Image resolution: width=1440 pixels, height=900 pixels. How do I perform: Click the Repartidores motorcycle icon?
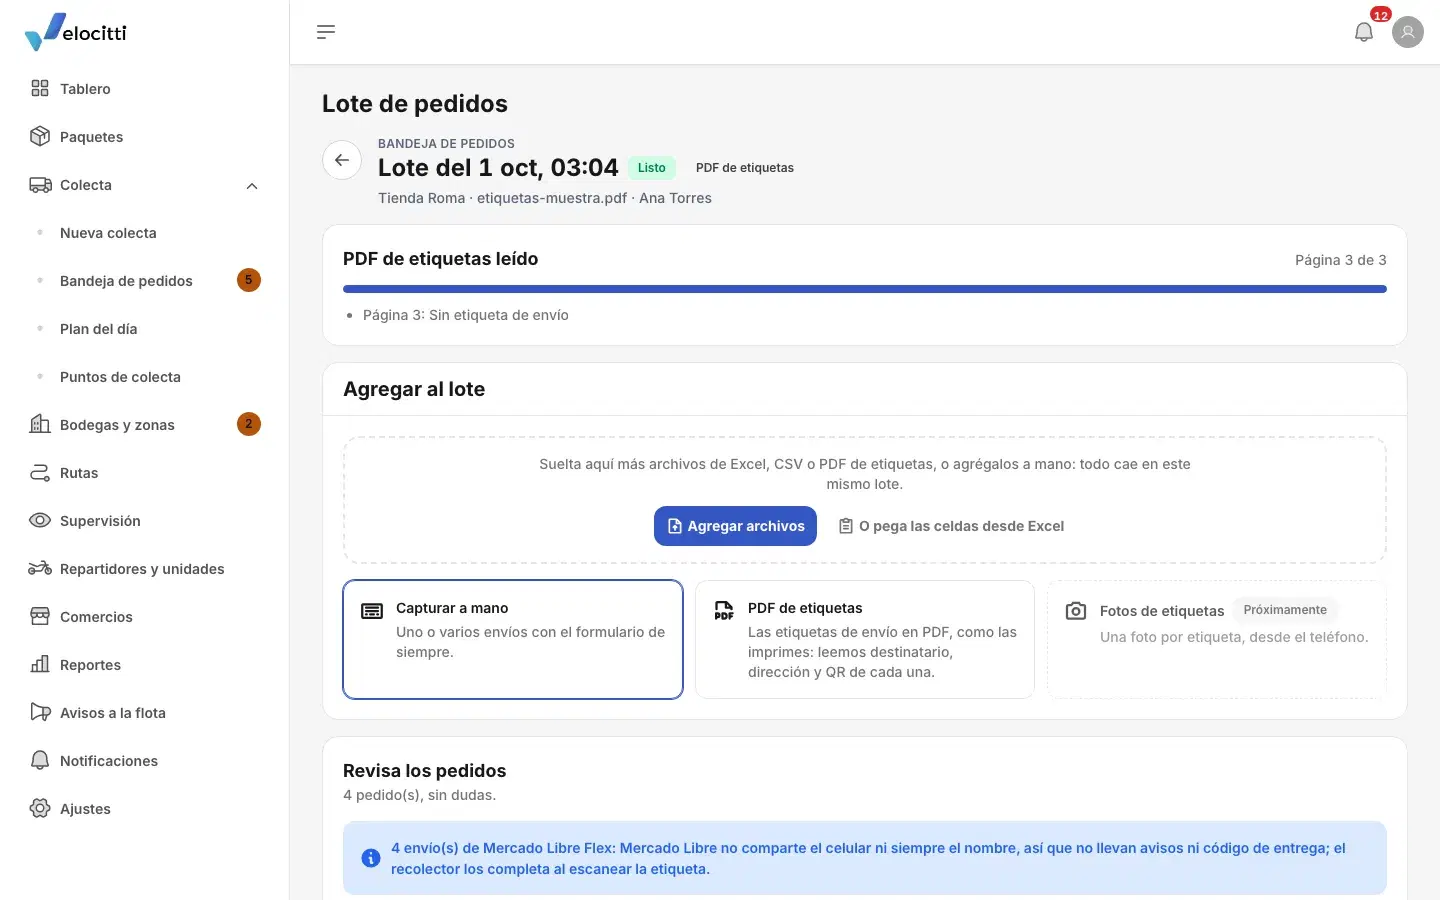[40, 568]
